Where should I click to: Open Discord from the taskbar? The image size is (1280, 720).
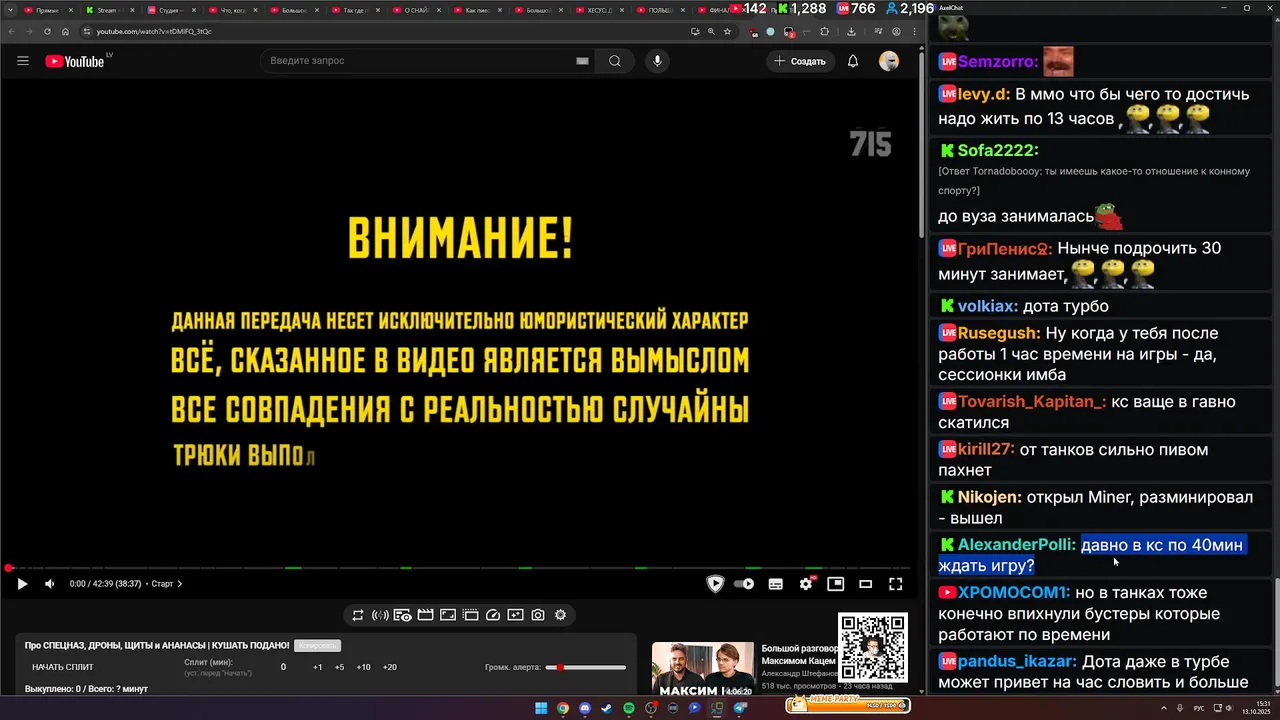click(585, 708)
